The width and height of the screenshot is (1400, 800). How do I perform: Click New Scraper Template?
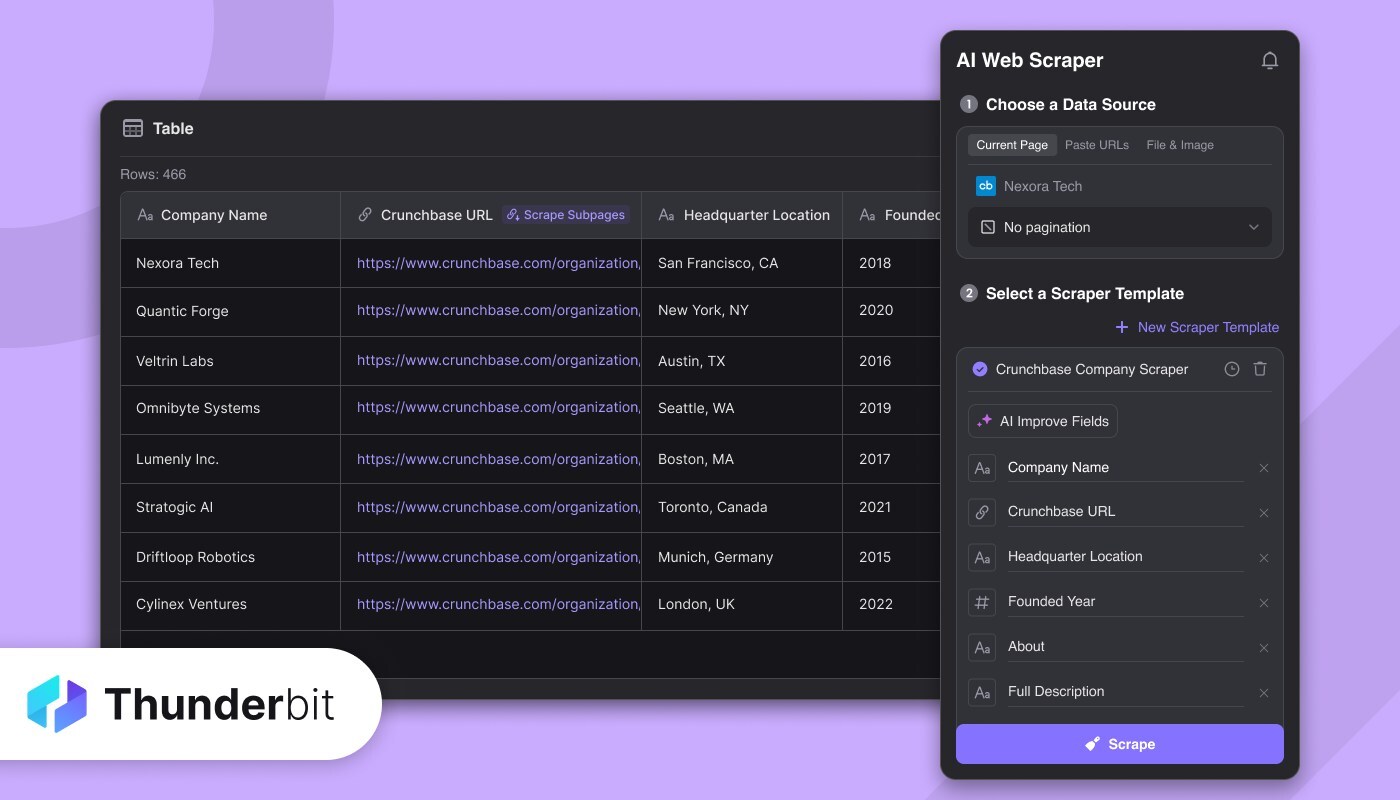pyautogui.click(x=1196, y=327)
